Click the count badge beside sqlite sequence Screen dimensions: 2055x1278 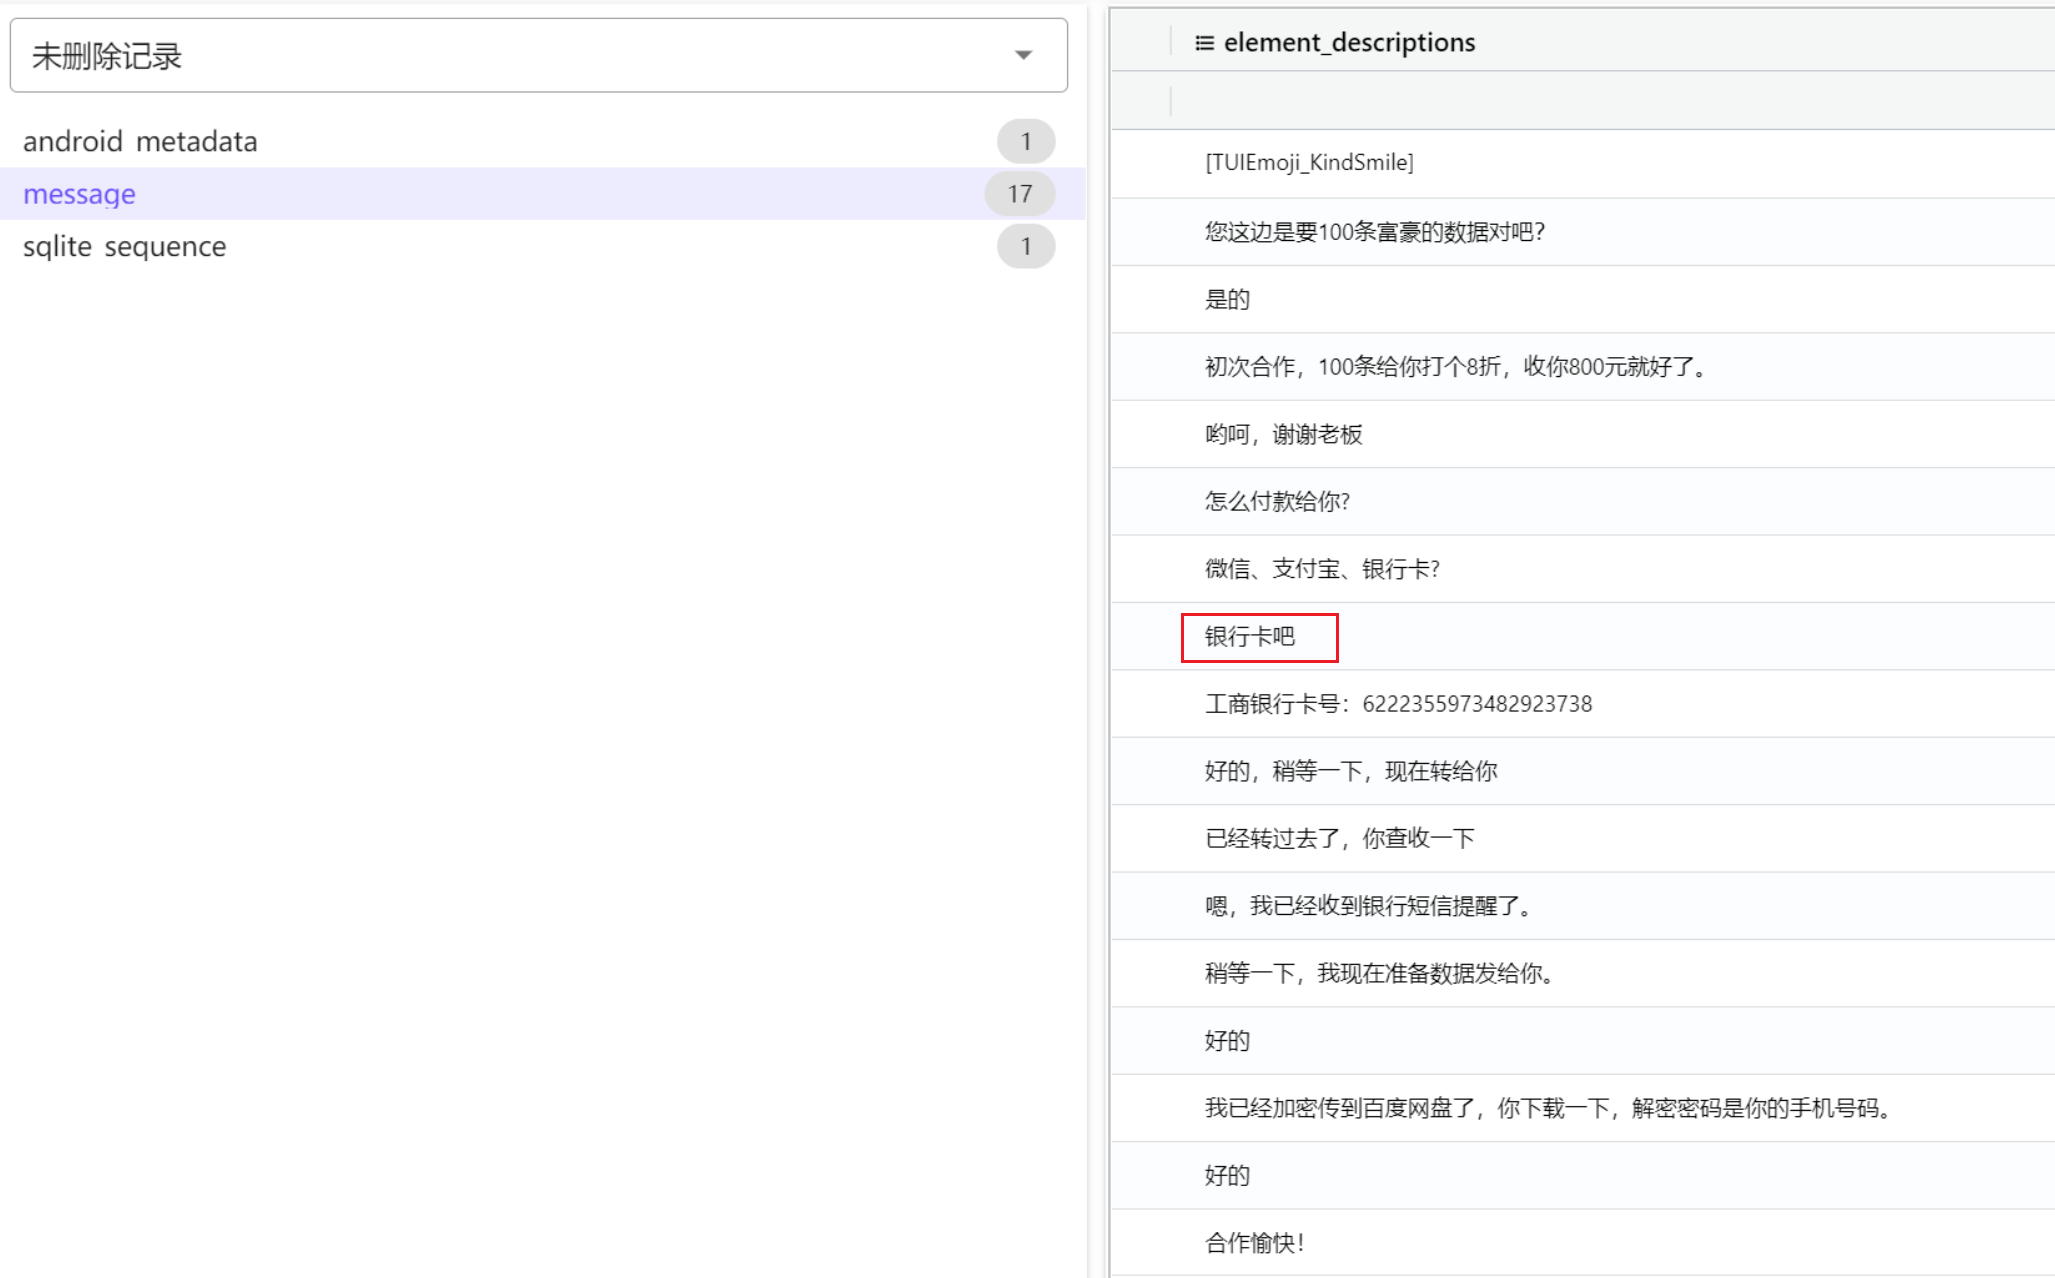tap(1026, 246)
